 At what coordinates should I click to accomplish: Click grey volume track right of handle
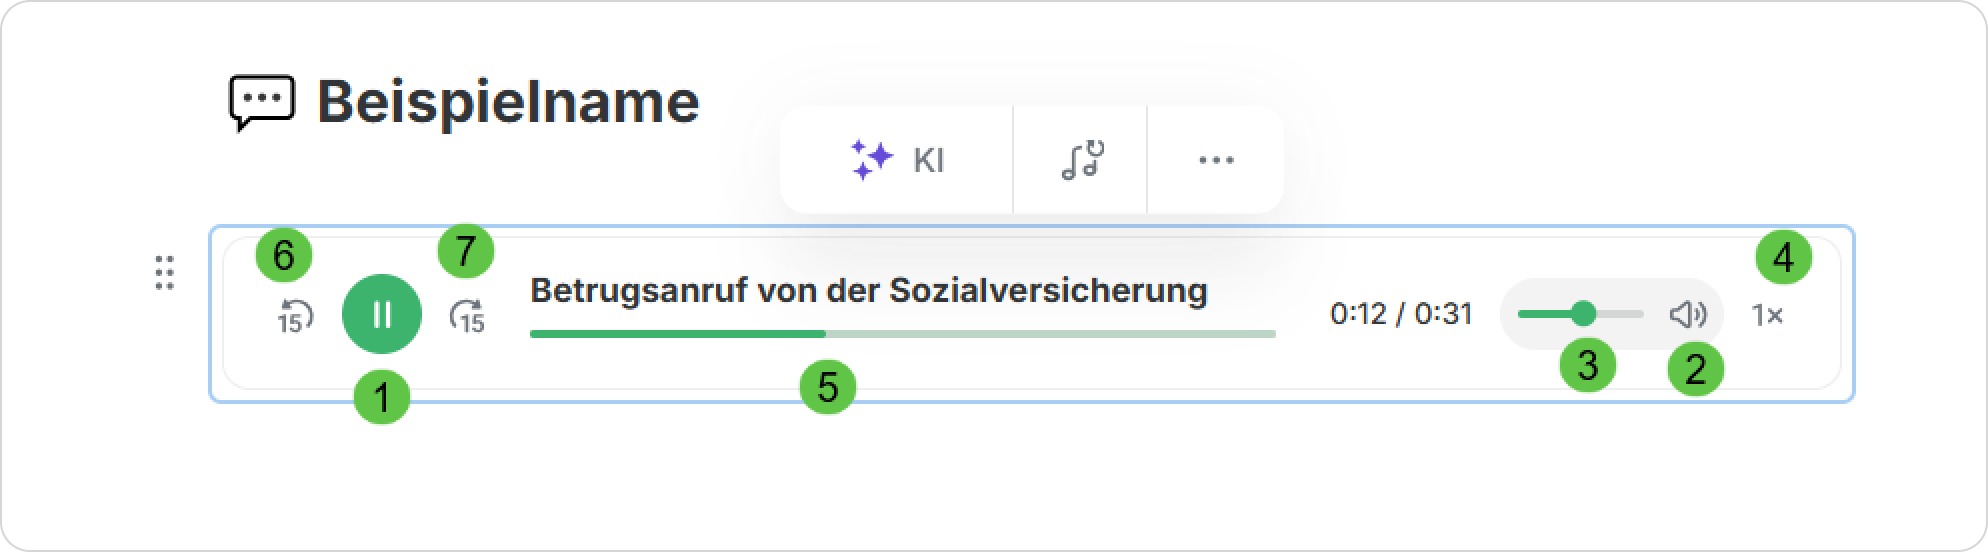click(x=1622, y=314)
